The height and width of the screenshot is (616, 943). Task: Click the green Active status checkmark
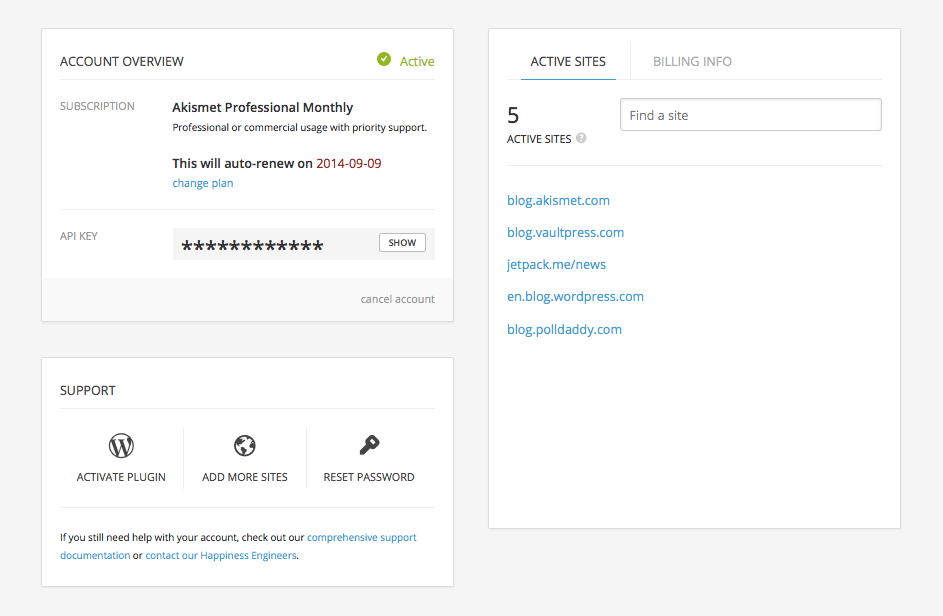click(384, 60)
